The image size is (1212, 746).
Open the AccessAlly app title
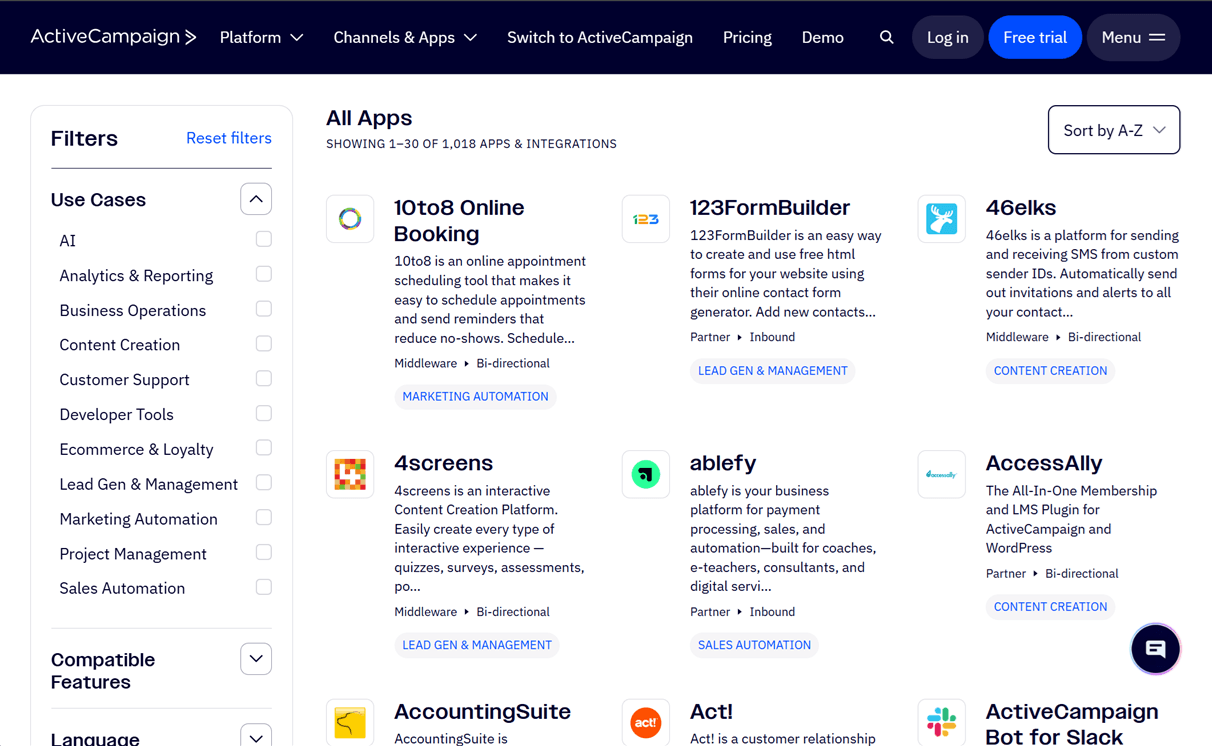(x=1044, y=463)
